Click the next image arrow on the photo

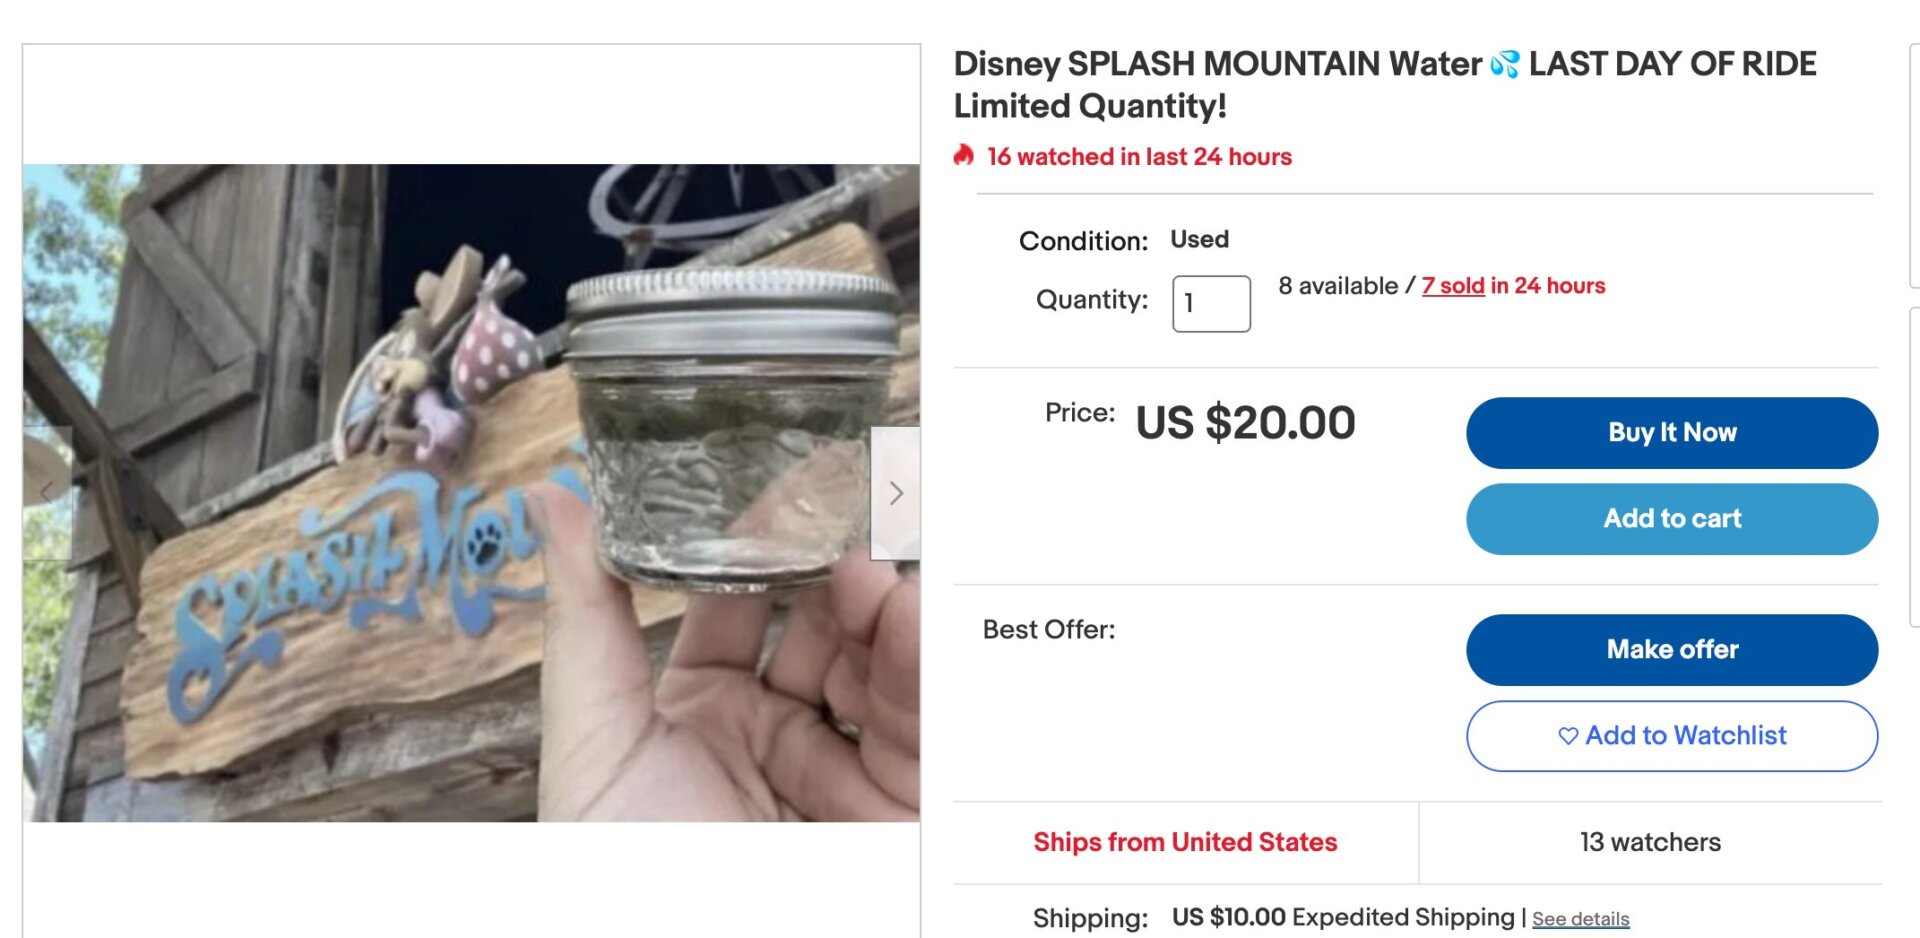896,492
